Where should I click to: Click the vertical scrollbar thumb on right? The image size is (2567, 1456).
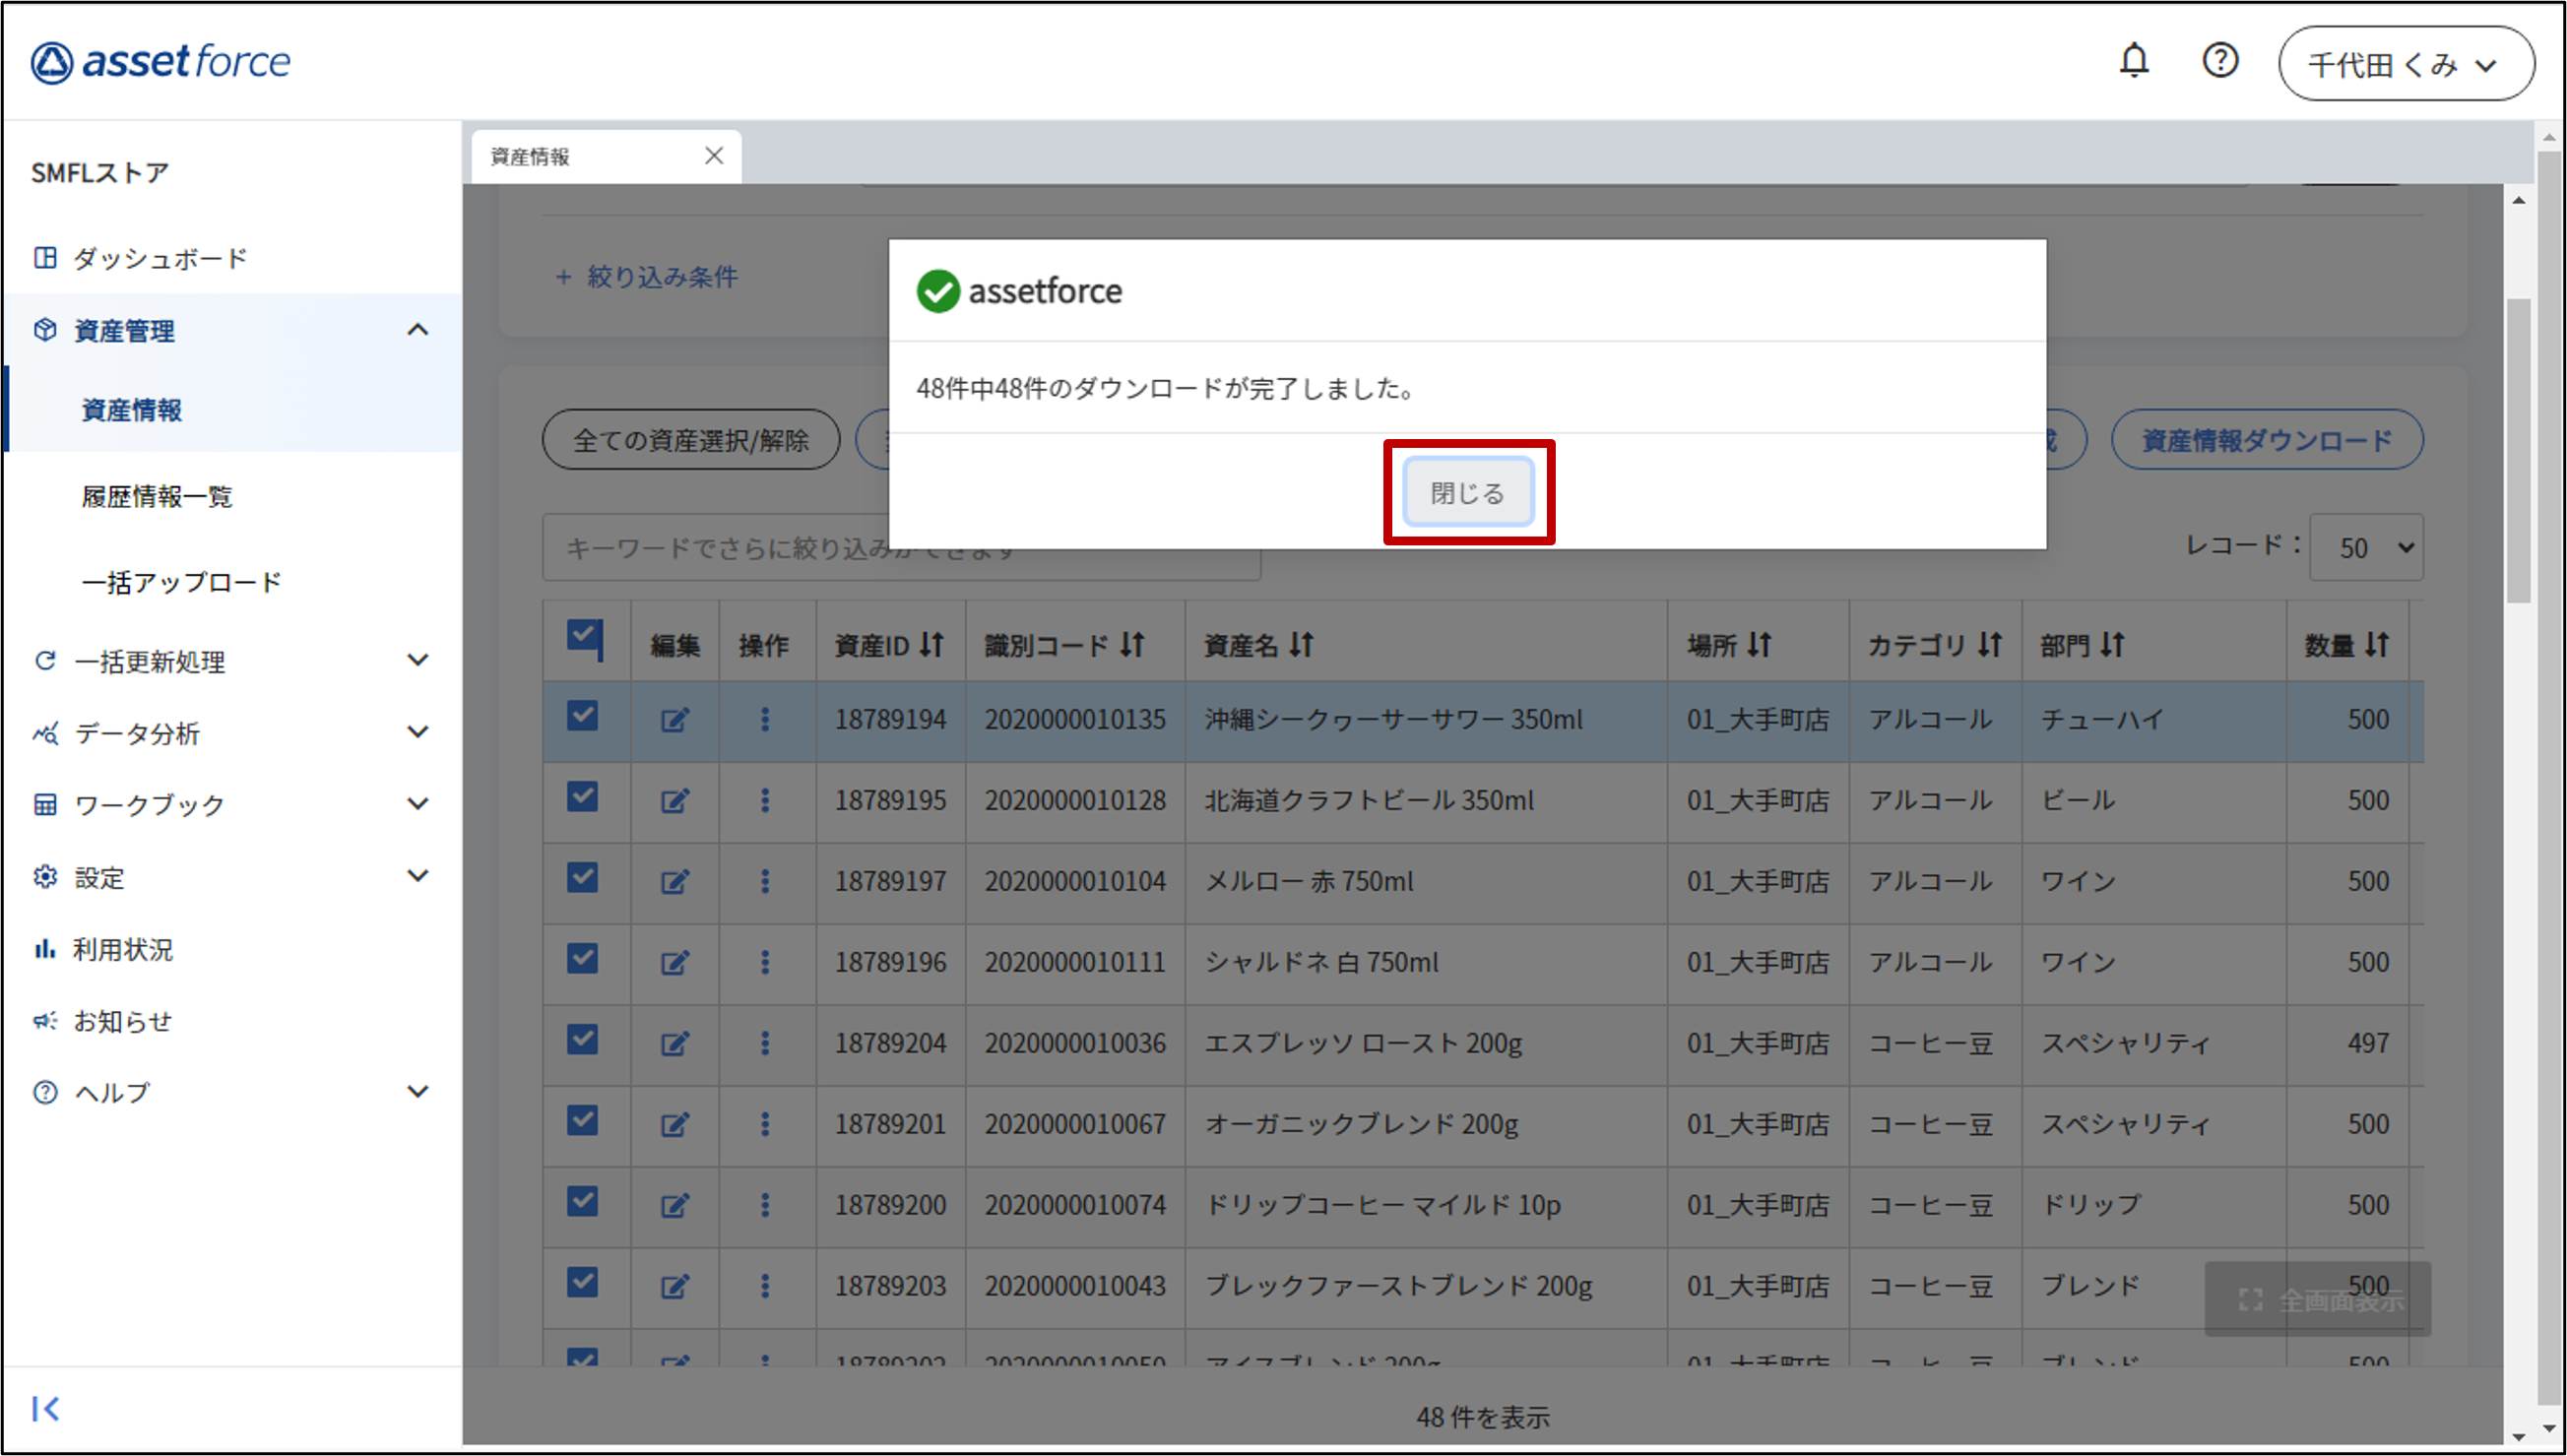(x=2517, y=450)
